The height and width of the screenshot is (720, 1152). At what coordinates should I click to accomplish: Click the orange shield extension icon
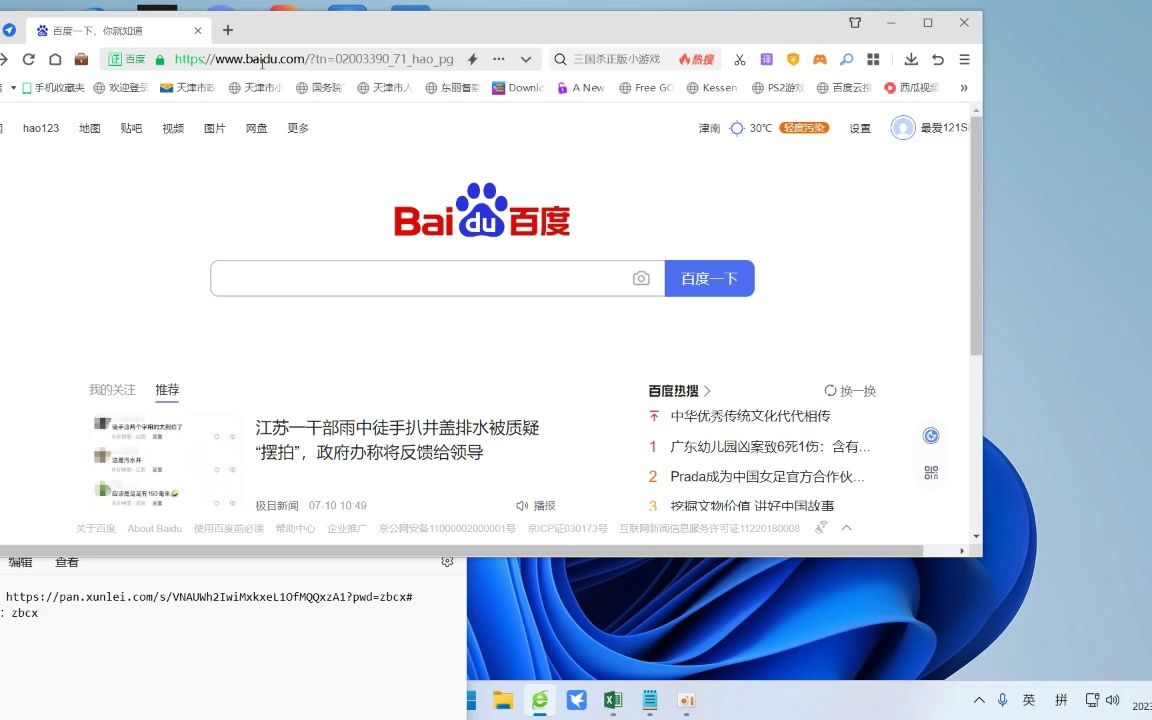793,60
